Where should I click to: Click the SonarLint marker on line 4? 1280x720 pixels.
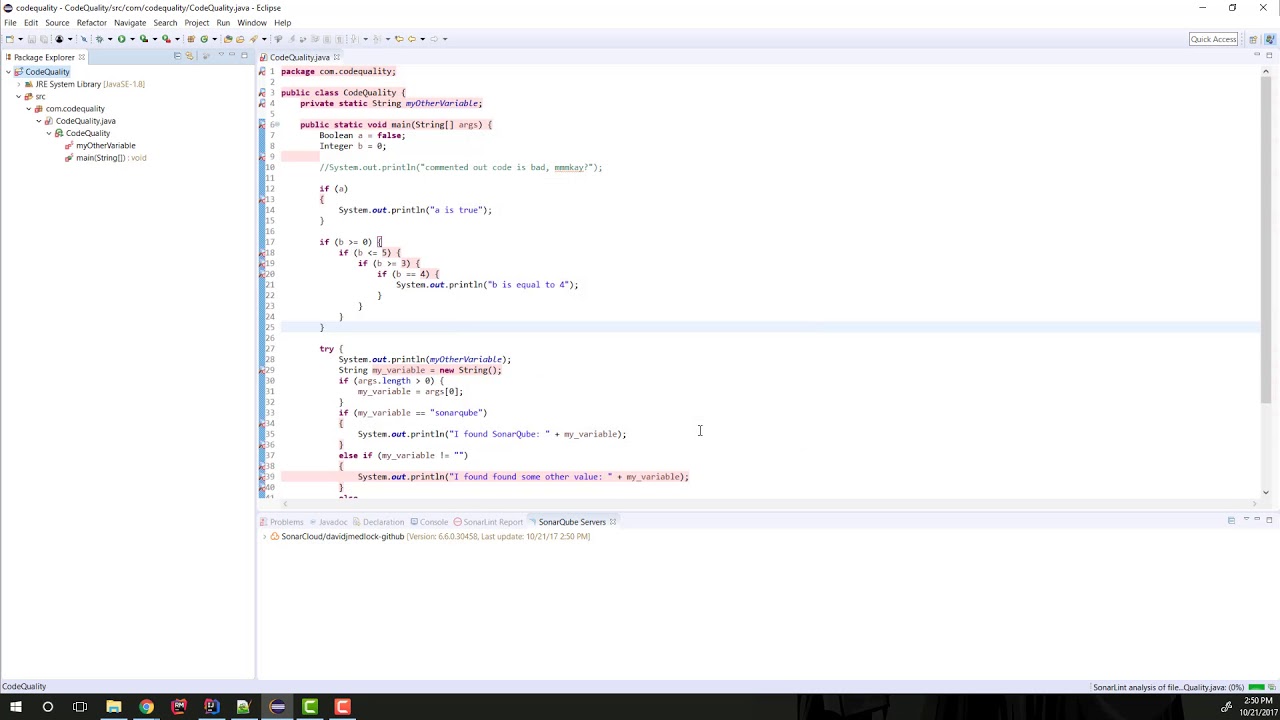click(262, 103)
